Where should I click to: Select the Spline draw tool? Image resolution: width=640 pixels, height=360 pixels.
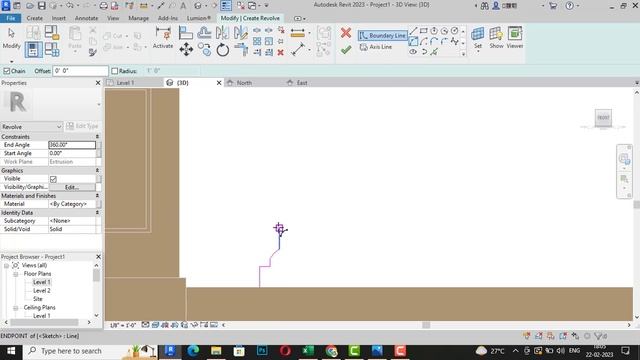pyautogui.click(x=454, y=41)
